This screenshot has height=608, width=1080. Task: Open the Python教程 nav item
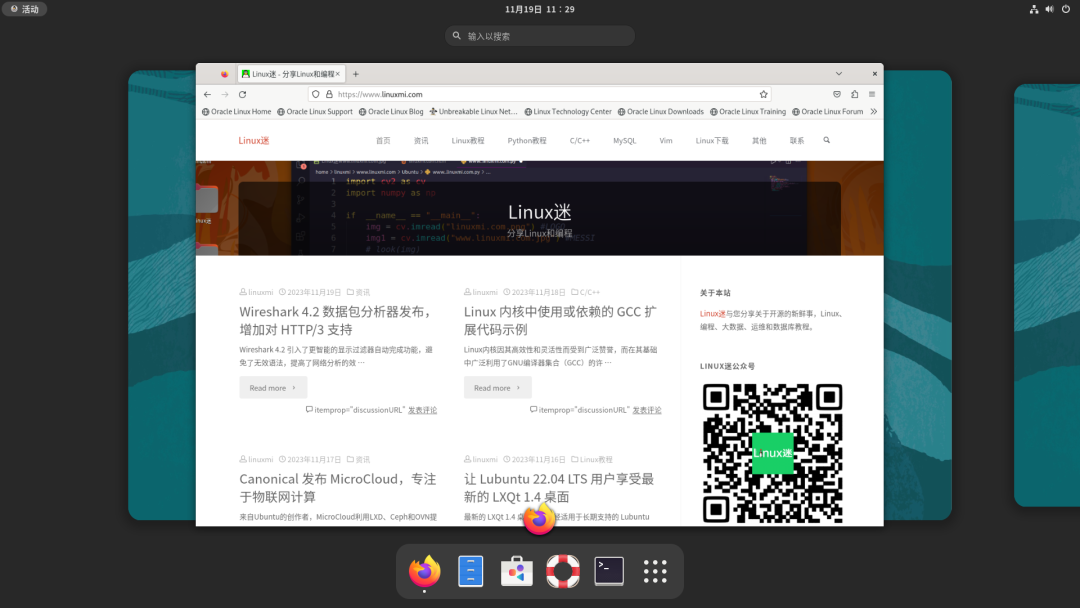527,140
